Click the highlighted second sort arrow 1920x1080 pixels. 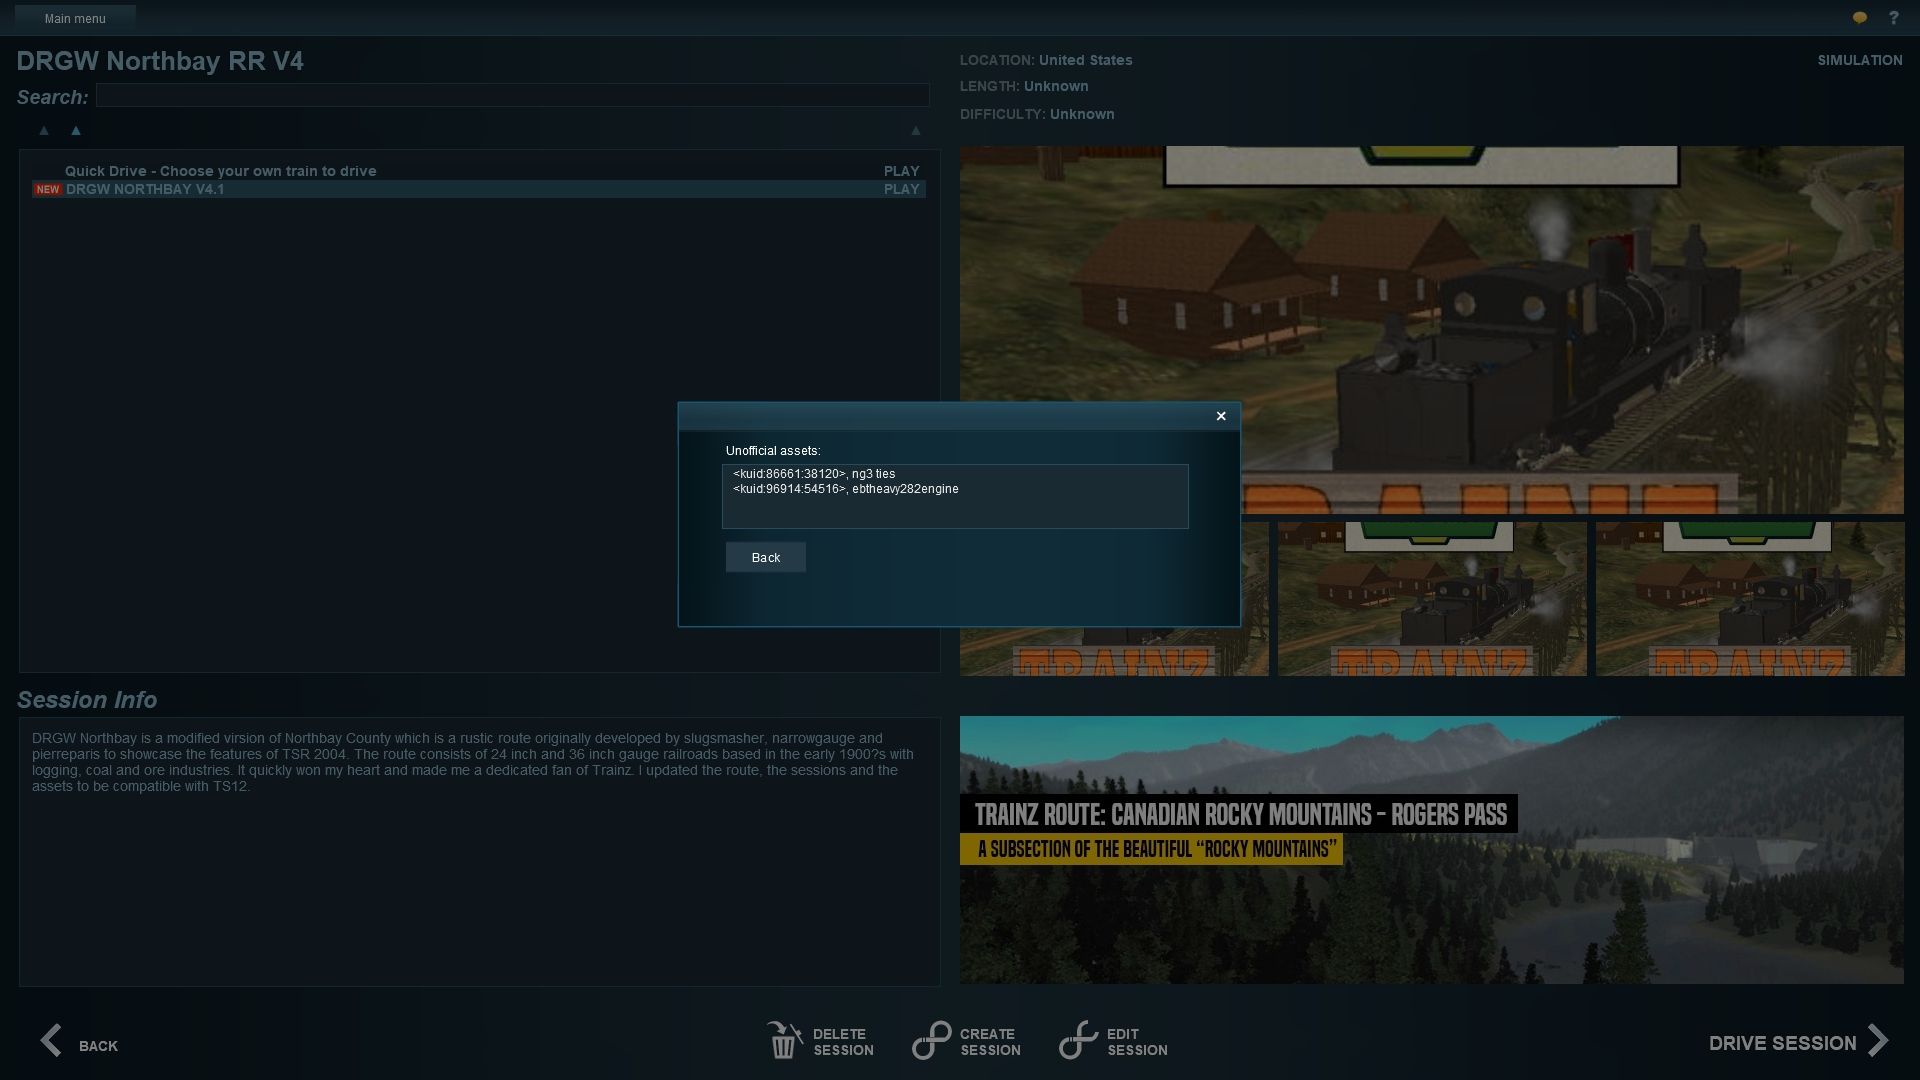[x=76, y=130]
